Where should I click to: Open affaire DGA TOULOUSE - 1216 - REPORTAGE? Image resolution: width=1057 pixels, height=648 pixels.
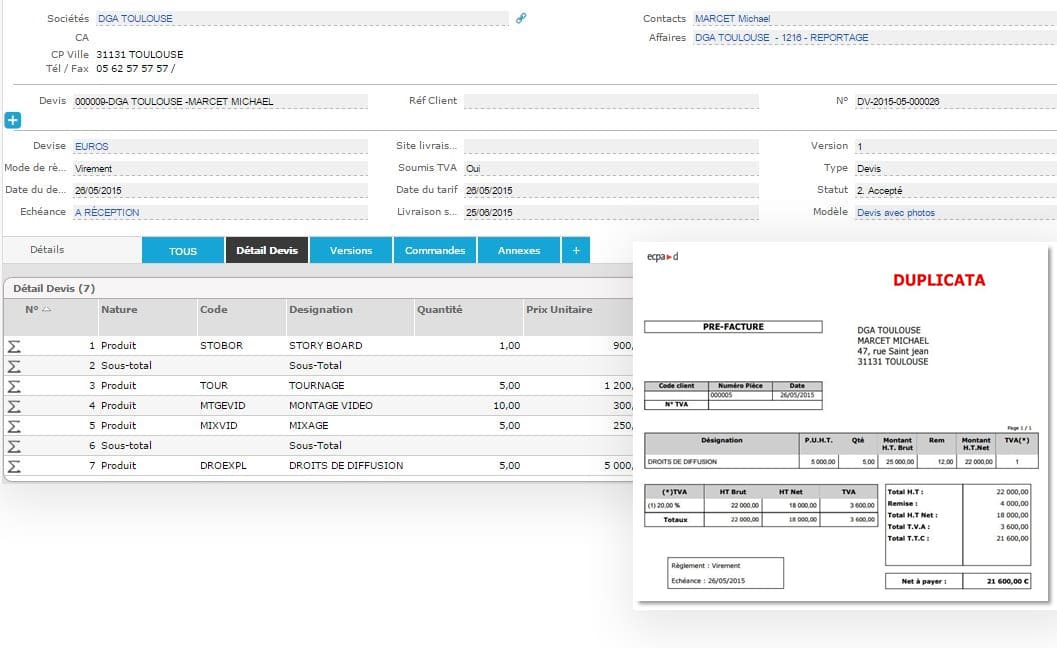pos(782,37)
